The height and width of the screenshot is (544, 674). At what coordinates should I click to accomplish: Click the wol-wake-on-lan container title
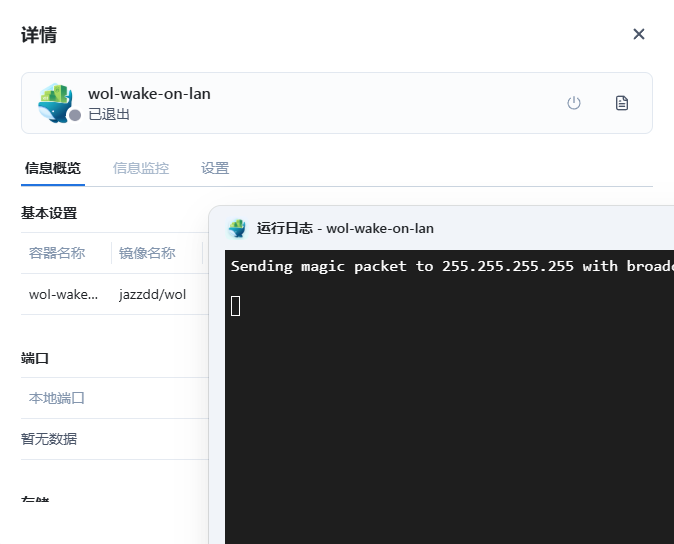click(x=149, y=94)
